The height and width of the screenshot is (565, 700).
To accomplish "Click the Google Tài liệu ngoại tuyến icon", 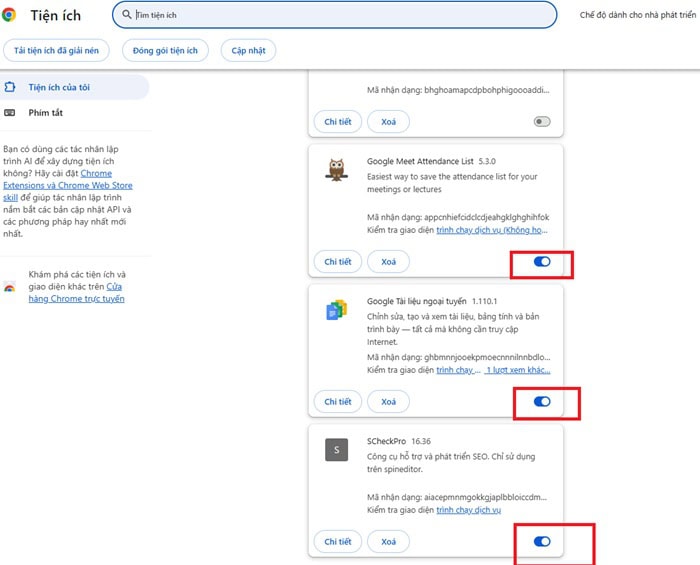I will [337, 310].
